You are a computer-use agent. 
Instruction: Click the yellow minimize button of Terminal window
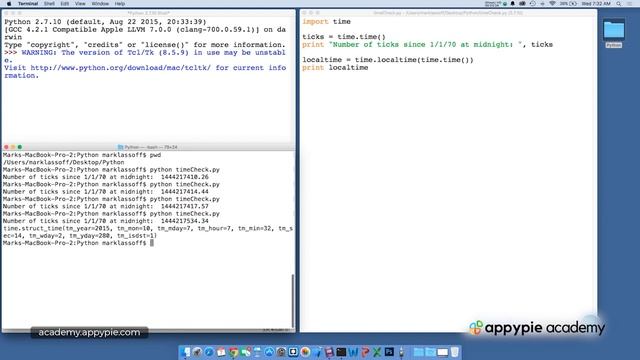(13, 147)
